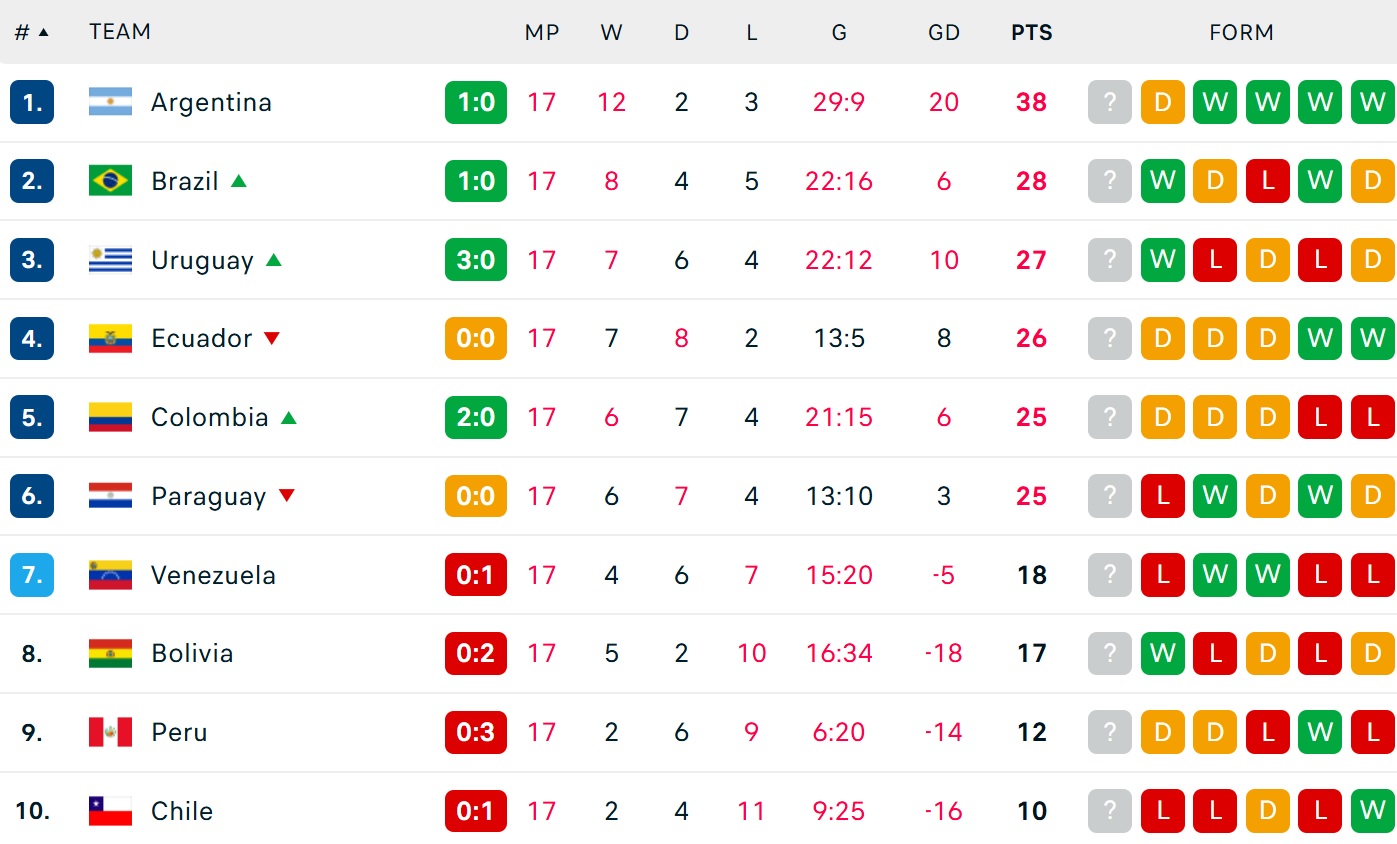Viewport: 1397px width, 844px height.
Task: Click Uruguay's green 3:0 live score badge
Action: point(476,260)
